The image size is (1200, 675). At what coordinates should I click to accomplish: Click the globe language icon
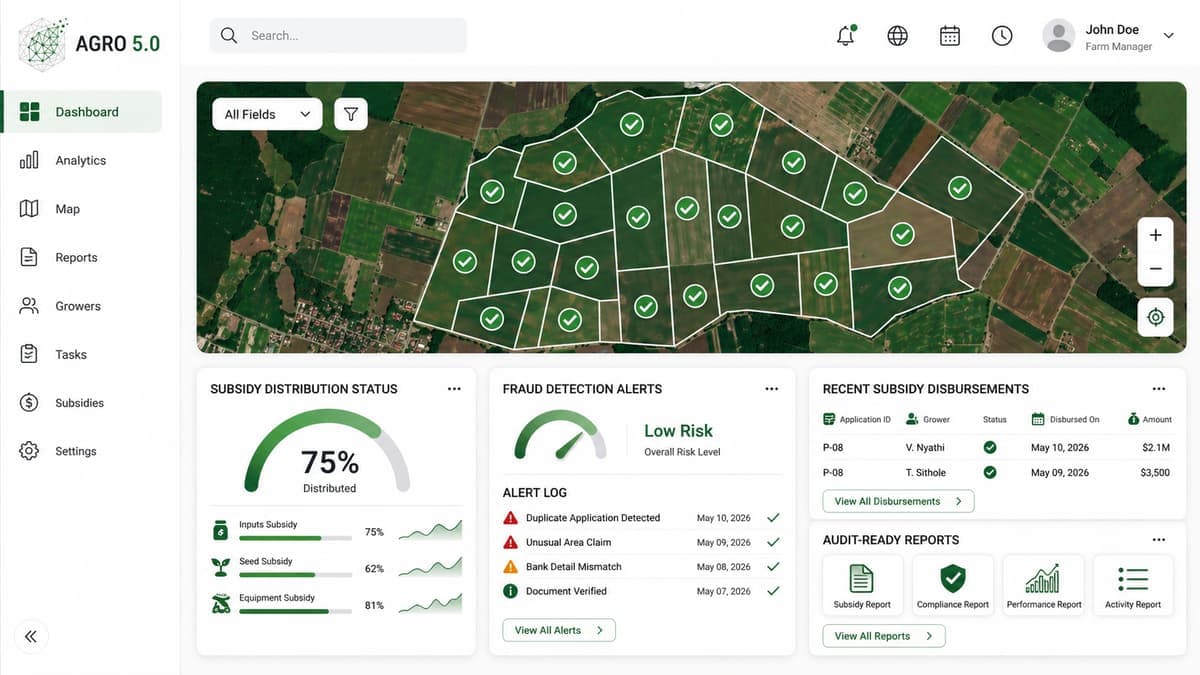click(898, 35)
